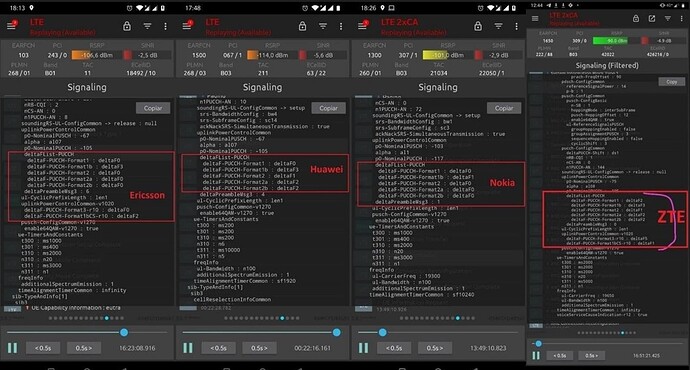
Task: Tap lock icon on Ericsson LTE screen
Action: [x=127, y=26]
